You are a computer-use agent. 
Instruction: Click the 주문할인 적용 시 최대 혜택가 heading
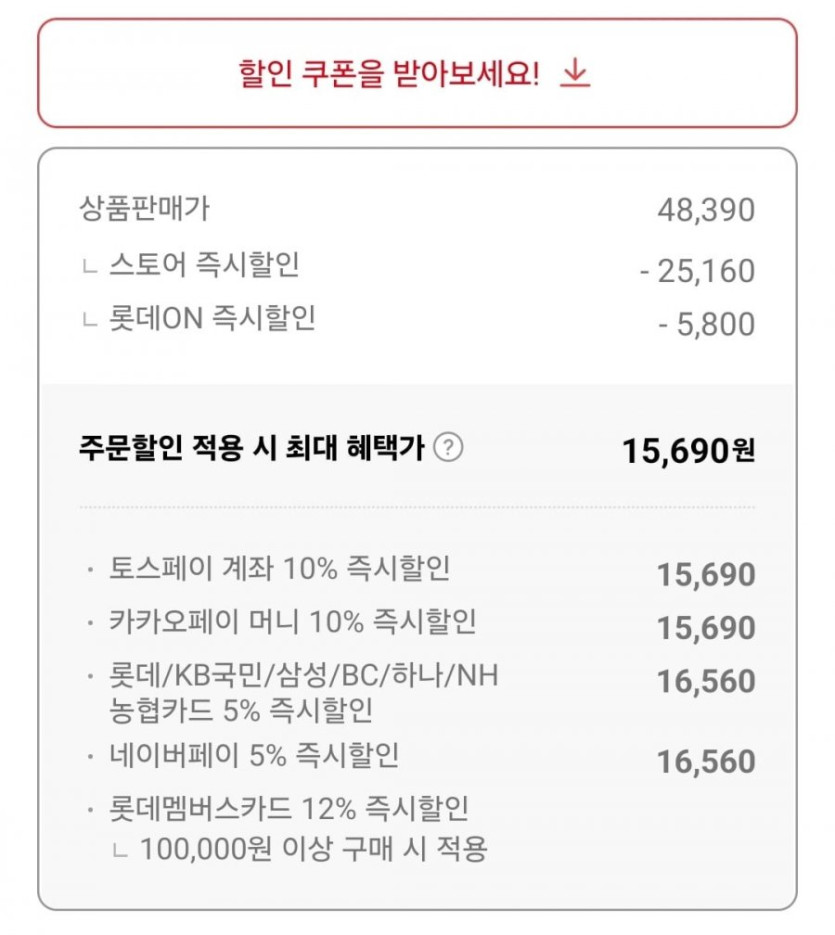tap(256, 448)
